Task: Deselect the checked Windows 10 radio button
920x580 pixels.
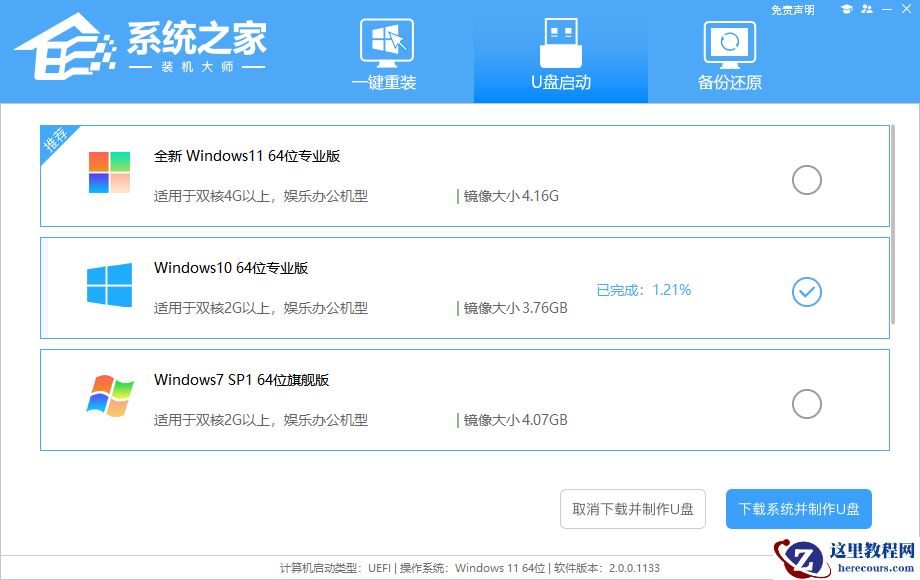Action: (805, 291)
